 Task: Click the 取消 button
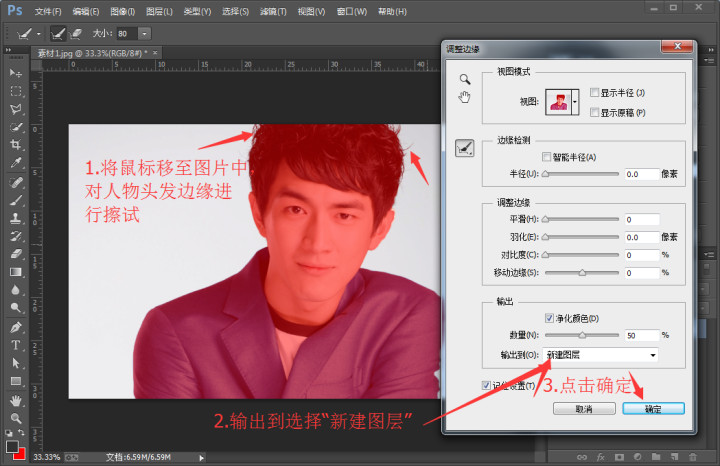tap(583, 409)
